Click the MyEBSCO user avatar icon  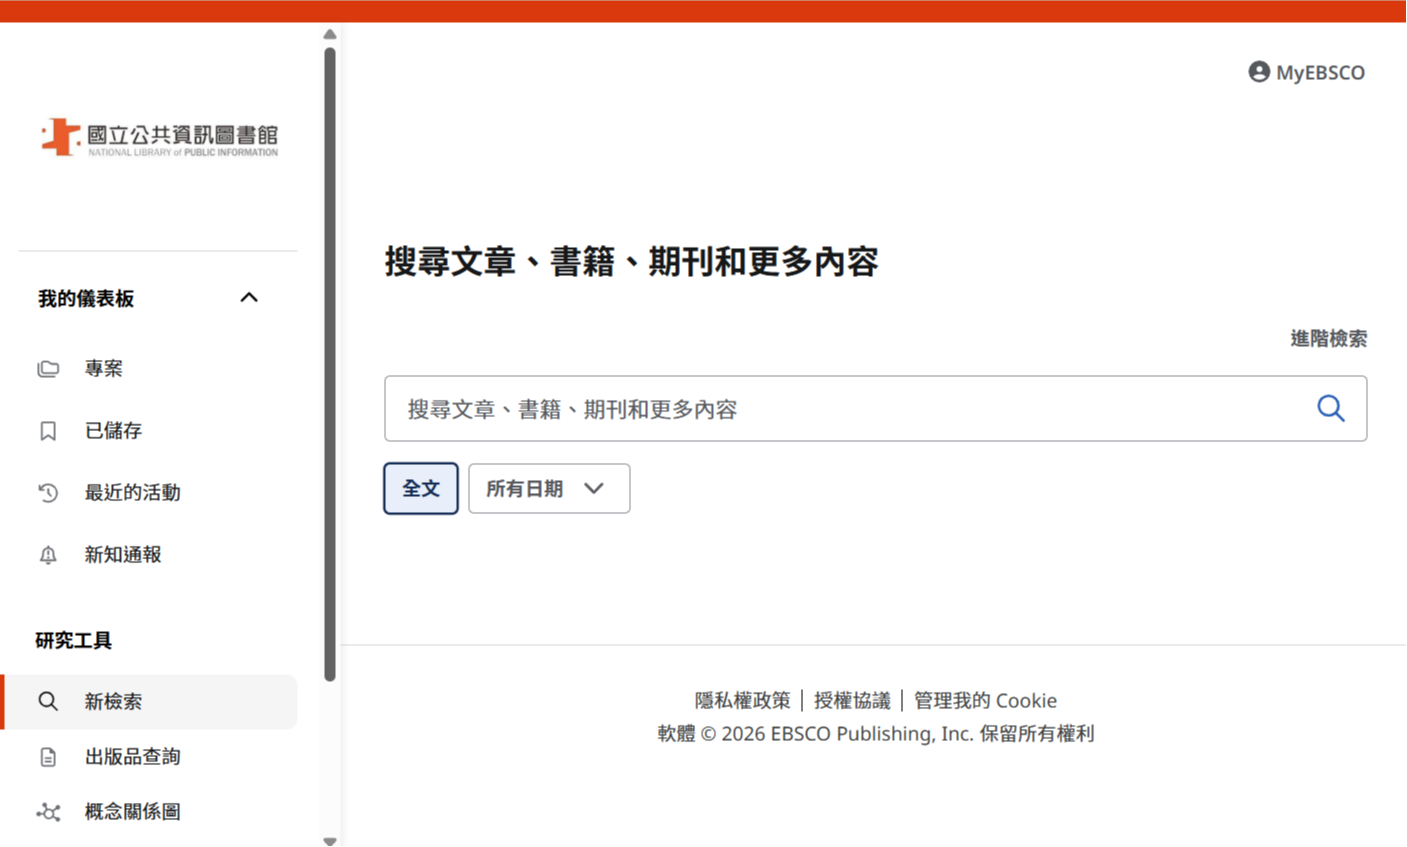(x=1259, y=72)
